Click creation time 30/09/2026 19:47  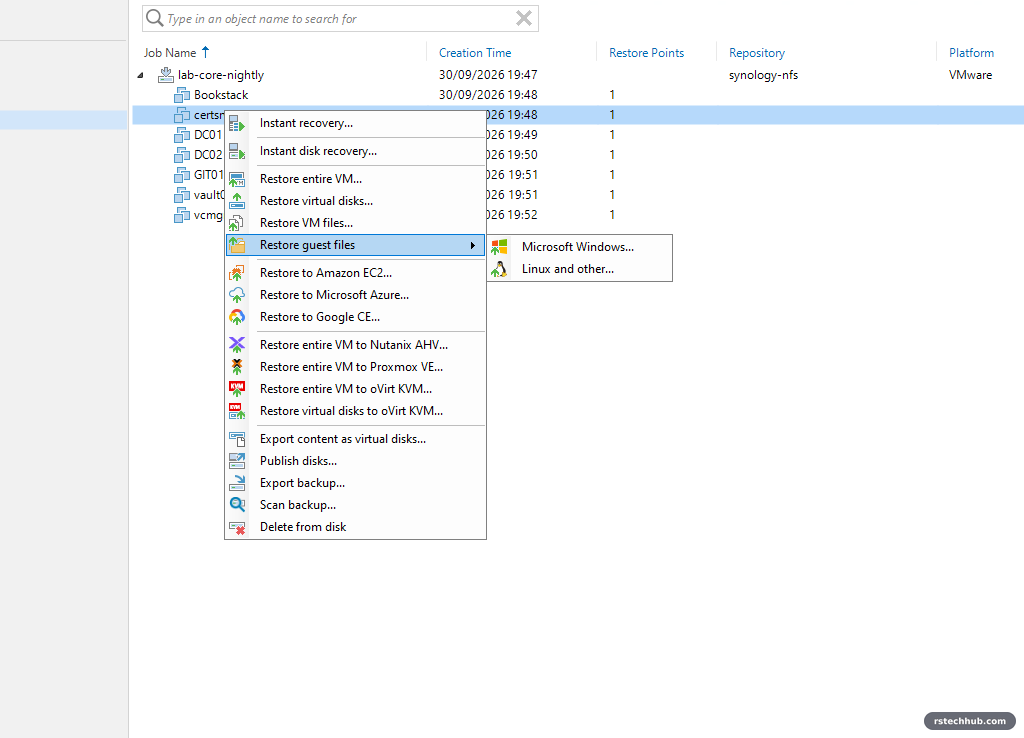[488, 75]
